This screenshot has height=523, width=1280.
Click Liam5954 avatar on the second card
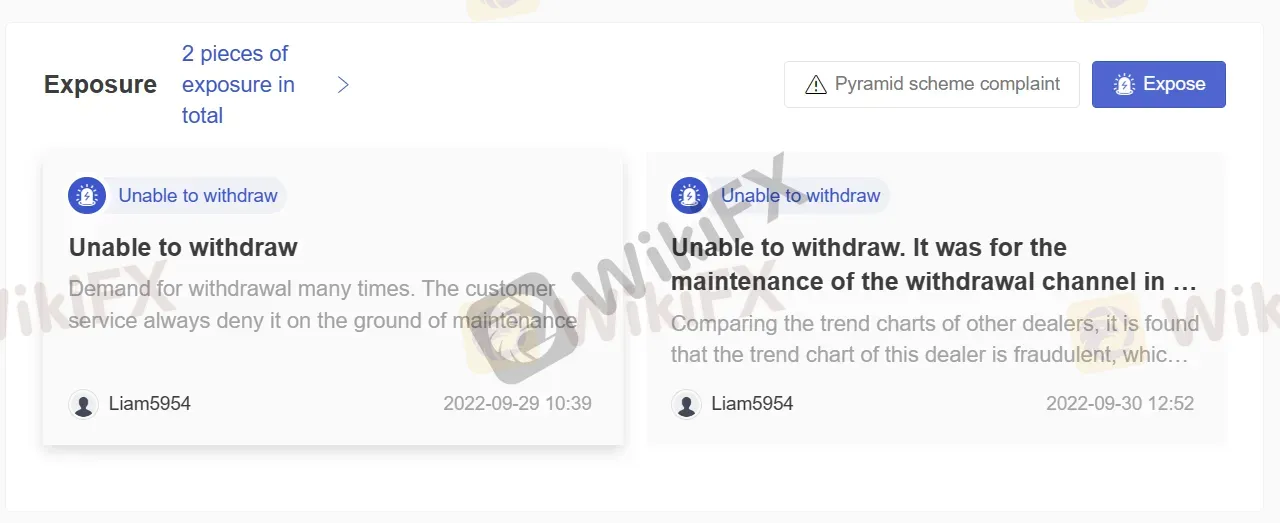[x=686, y=404]
